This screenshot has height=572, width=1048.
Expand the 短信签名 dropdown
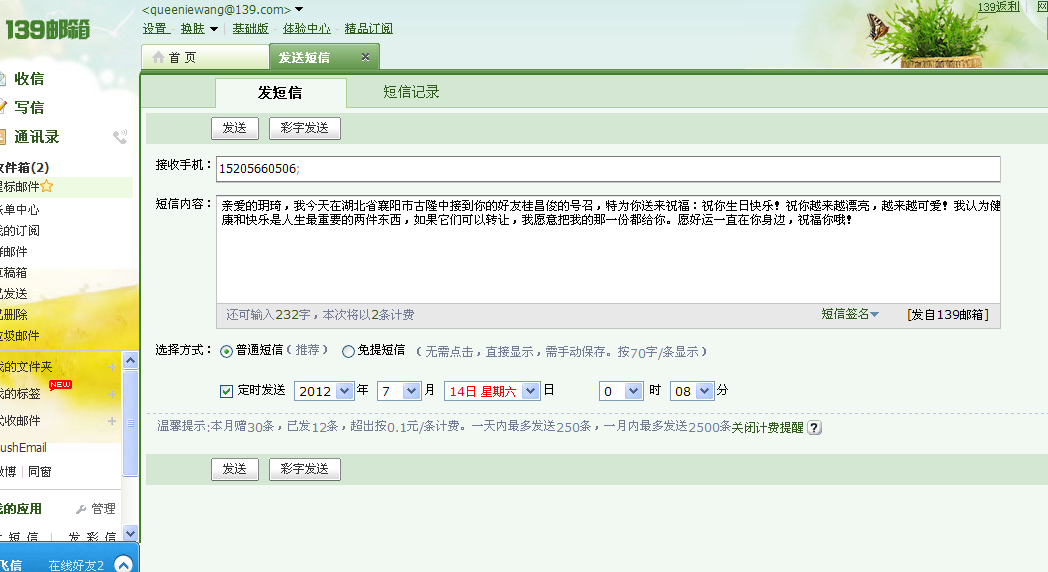pyautogui.click(x=849, y=314)
